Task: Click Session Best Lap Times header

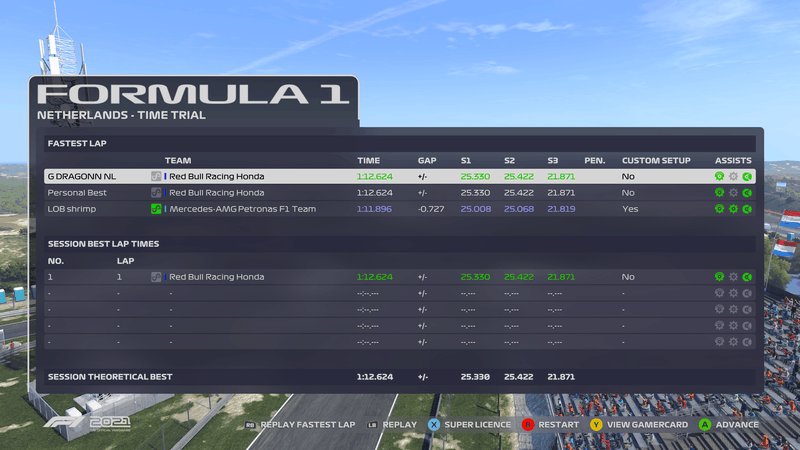Action: [103, 244]
